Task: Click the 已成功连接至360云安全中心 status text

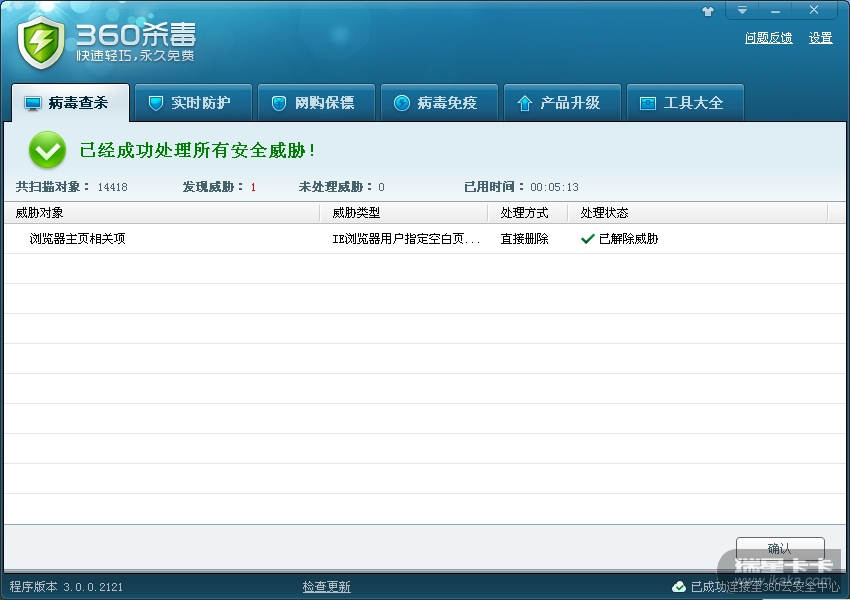Action: pos(765,586)
